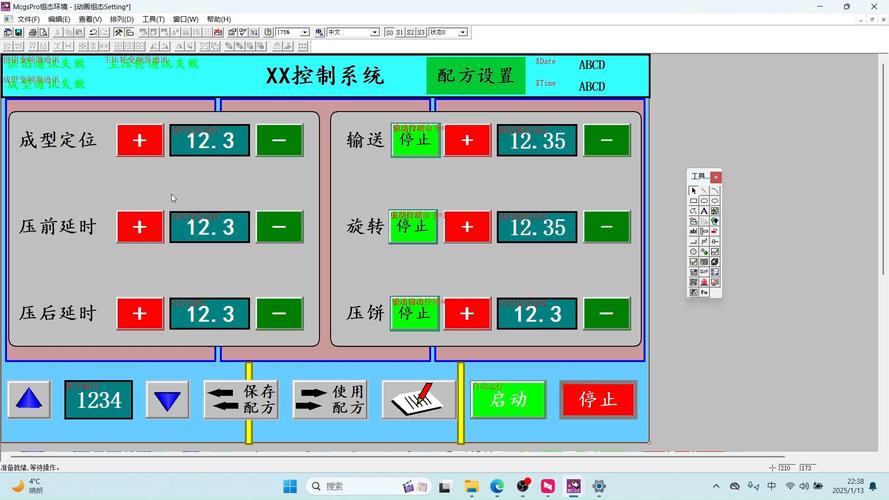Click the 保存配方 button

(241, 400)
